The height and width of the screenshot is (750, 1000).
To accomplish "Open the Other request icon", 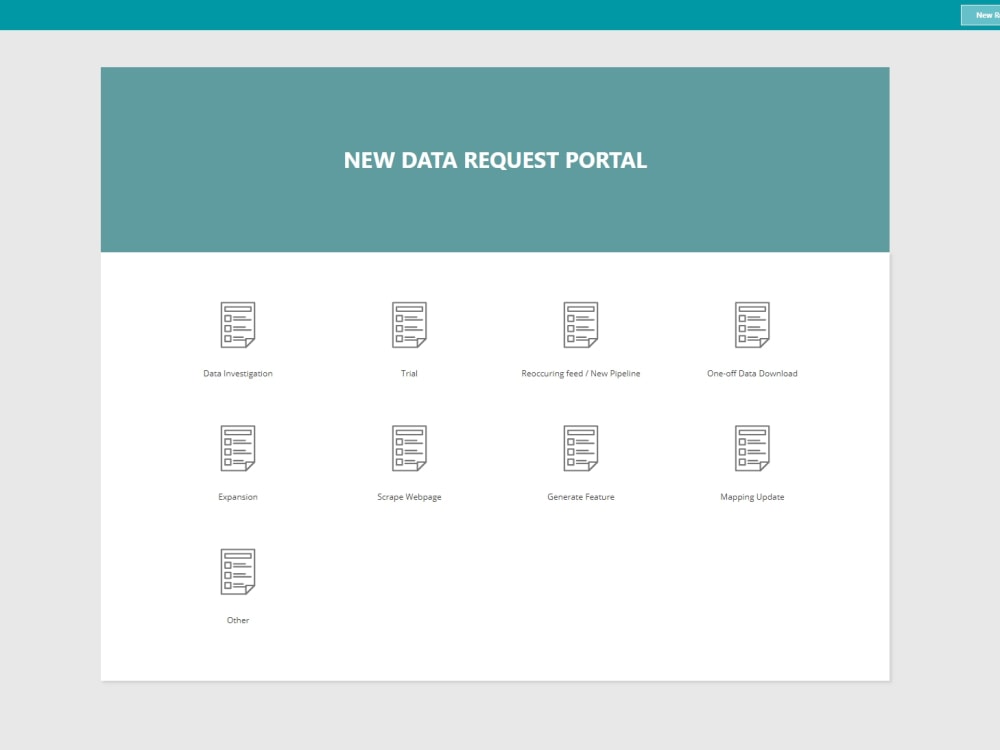I will click(x=238, y=571).
